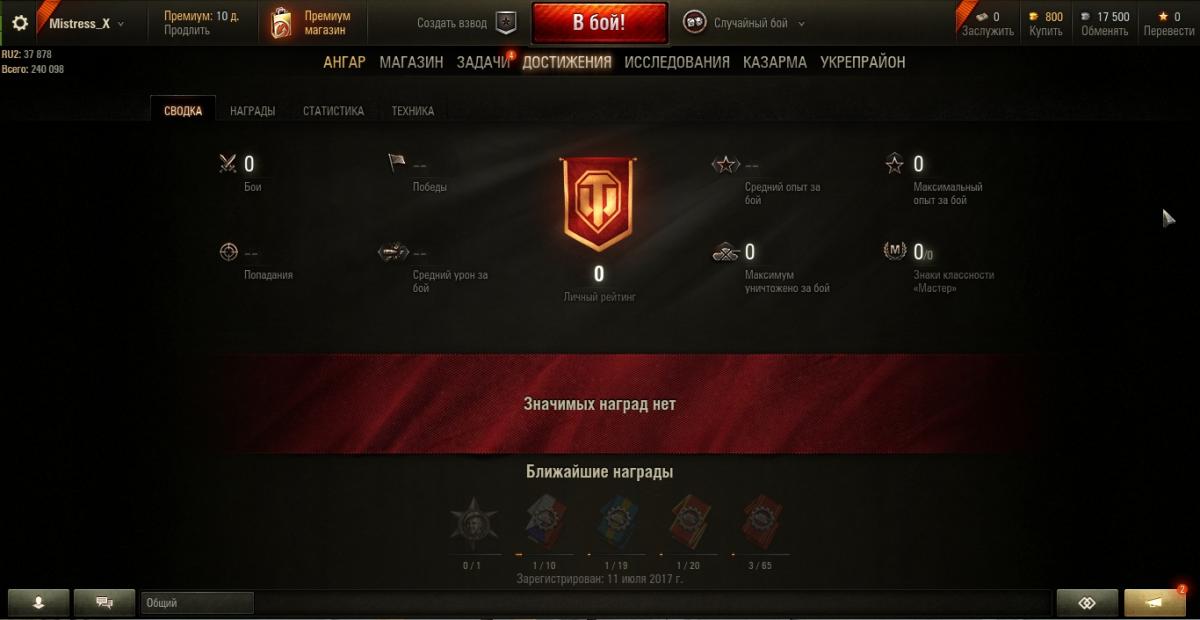
Task: Start battle with the В бой! button
Action: pos(599,24)
